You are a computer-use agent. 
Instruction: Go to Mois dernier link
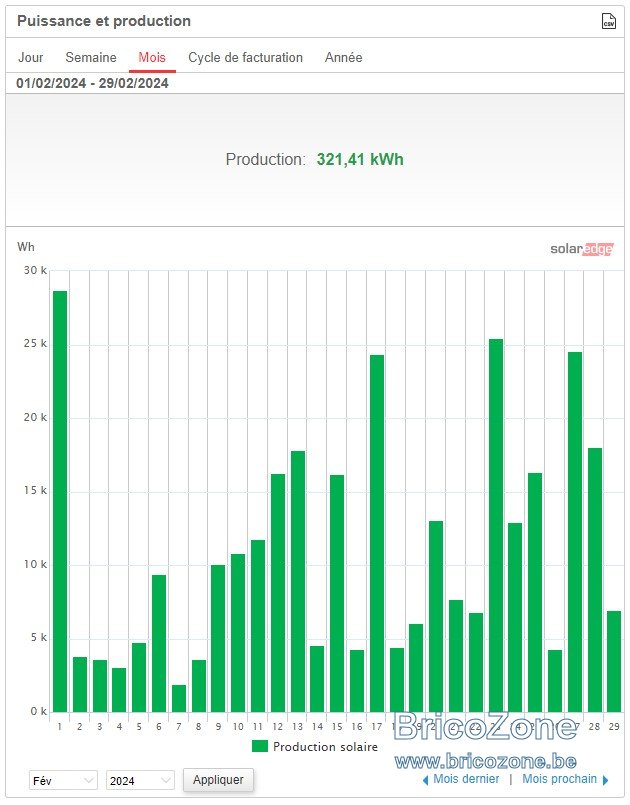coord(466,779)
